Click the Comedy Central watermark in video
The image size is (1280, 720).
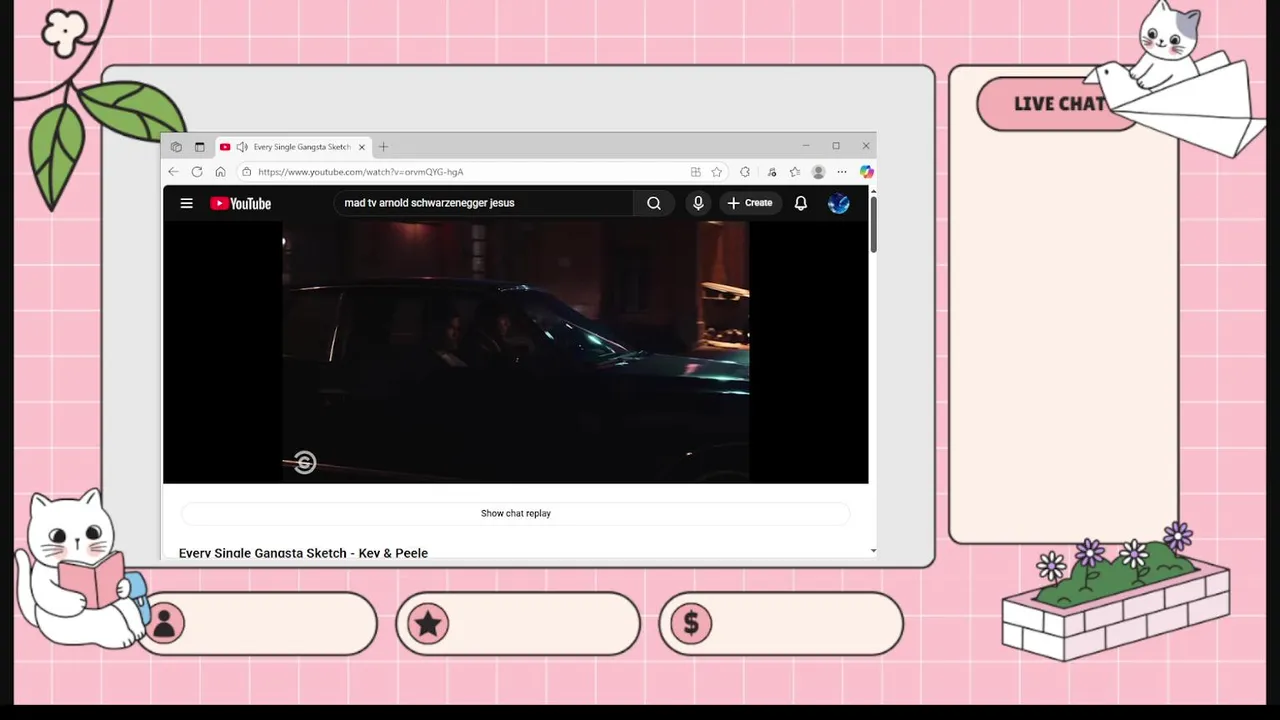(x=305, y=462)
